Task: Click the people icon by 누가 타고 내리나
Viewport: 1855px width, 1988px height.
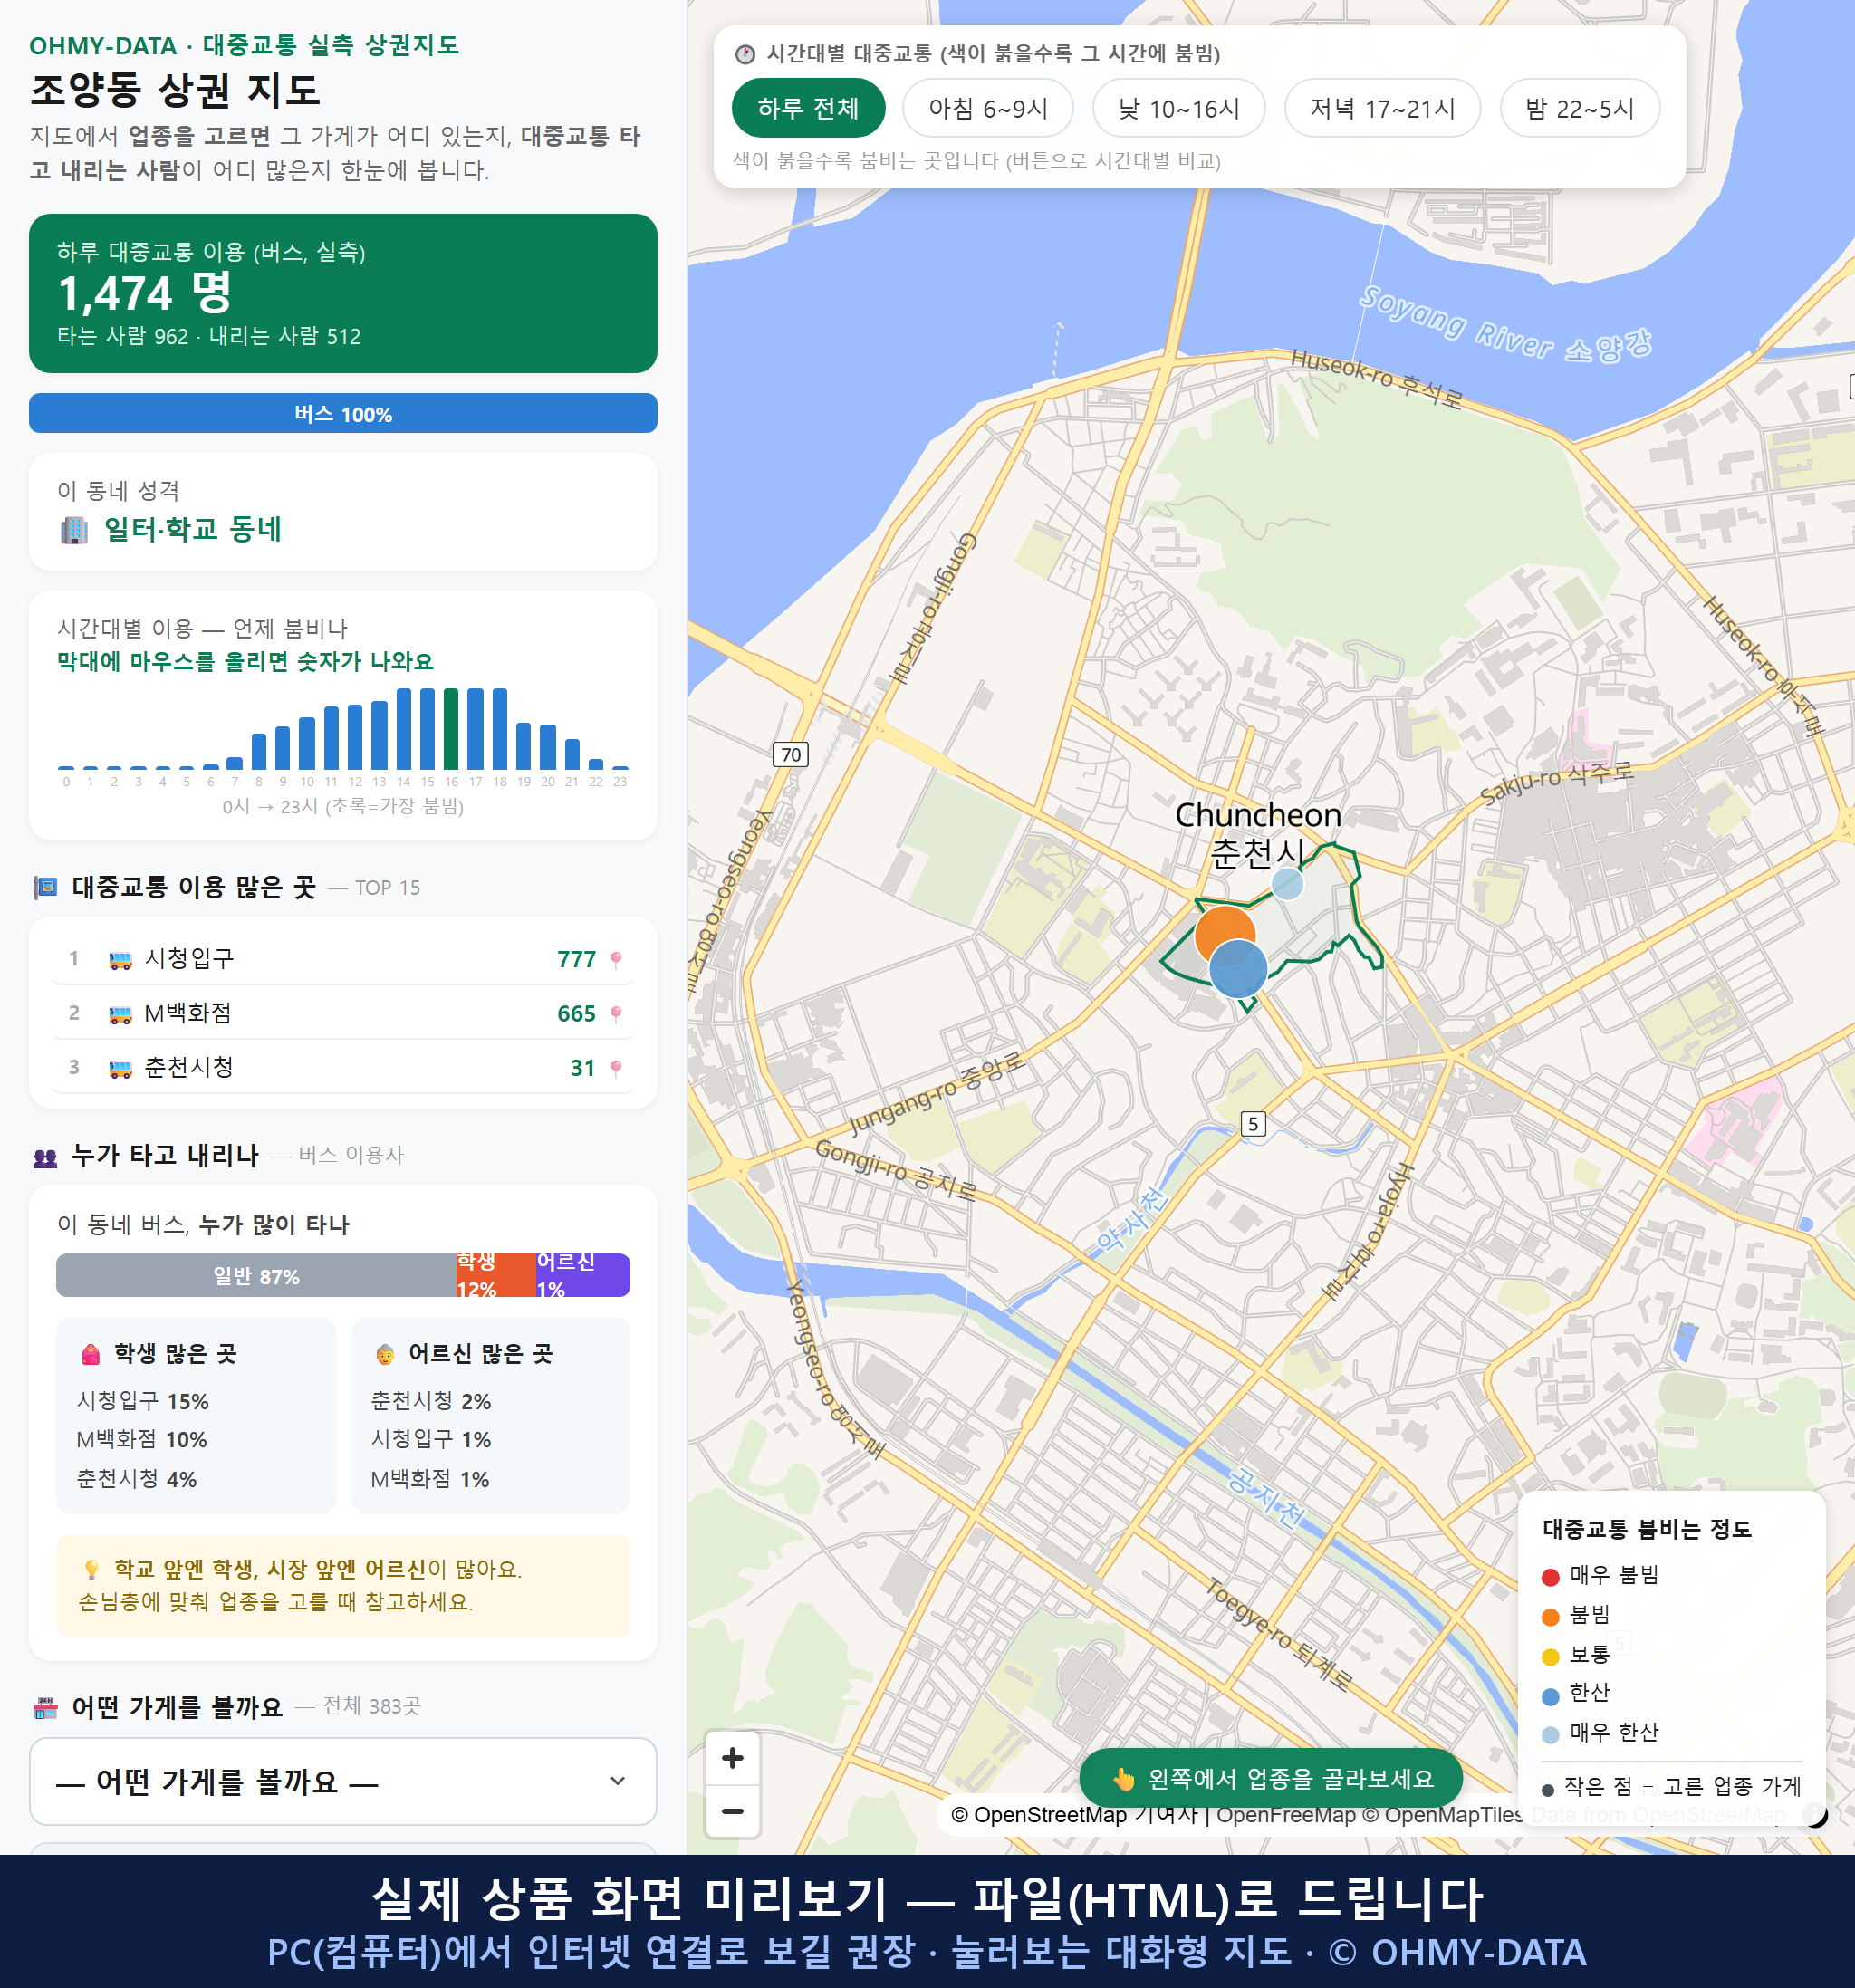Action: [45, 1157]
